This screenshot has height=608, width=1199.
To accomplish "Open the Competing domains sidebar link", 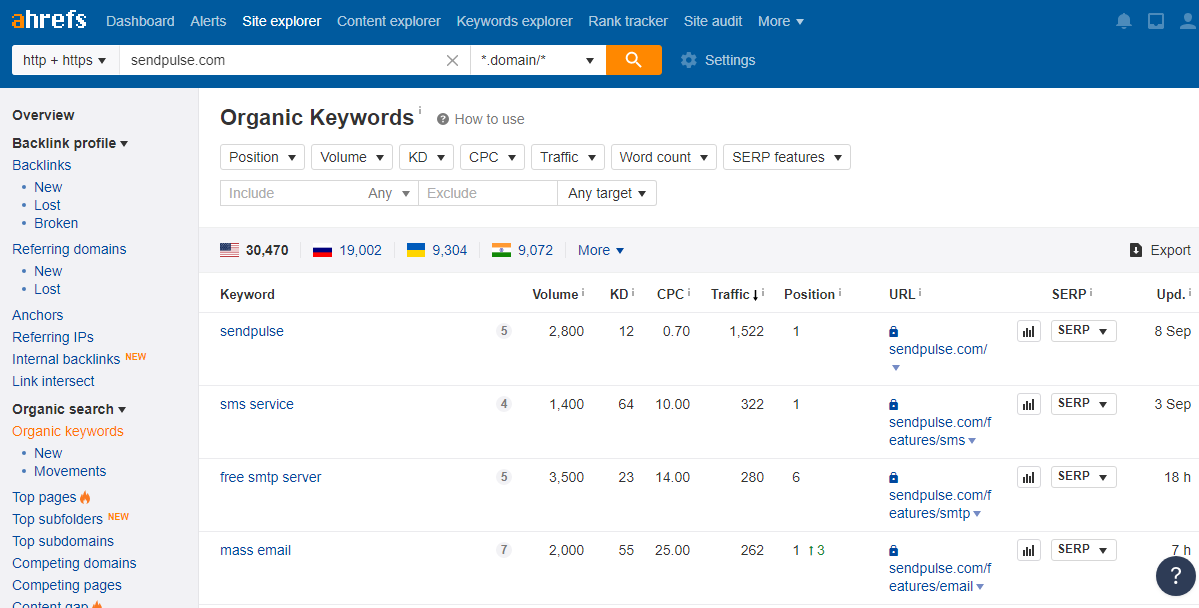I will pos(74,563).
